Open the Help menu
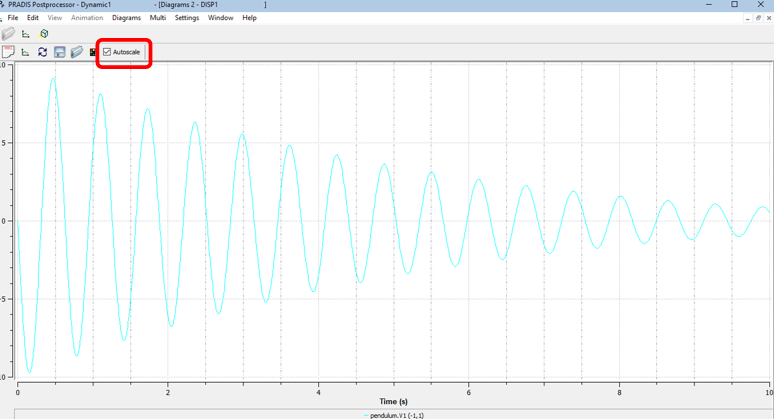Image resolution: width=776 pixels, height=419 pixels. coord(249,18)
